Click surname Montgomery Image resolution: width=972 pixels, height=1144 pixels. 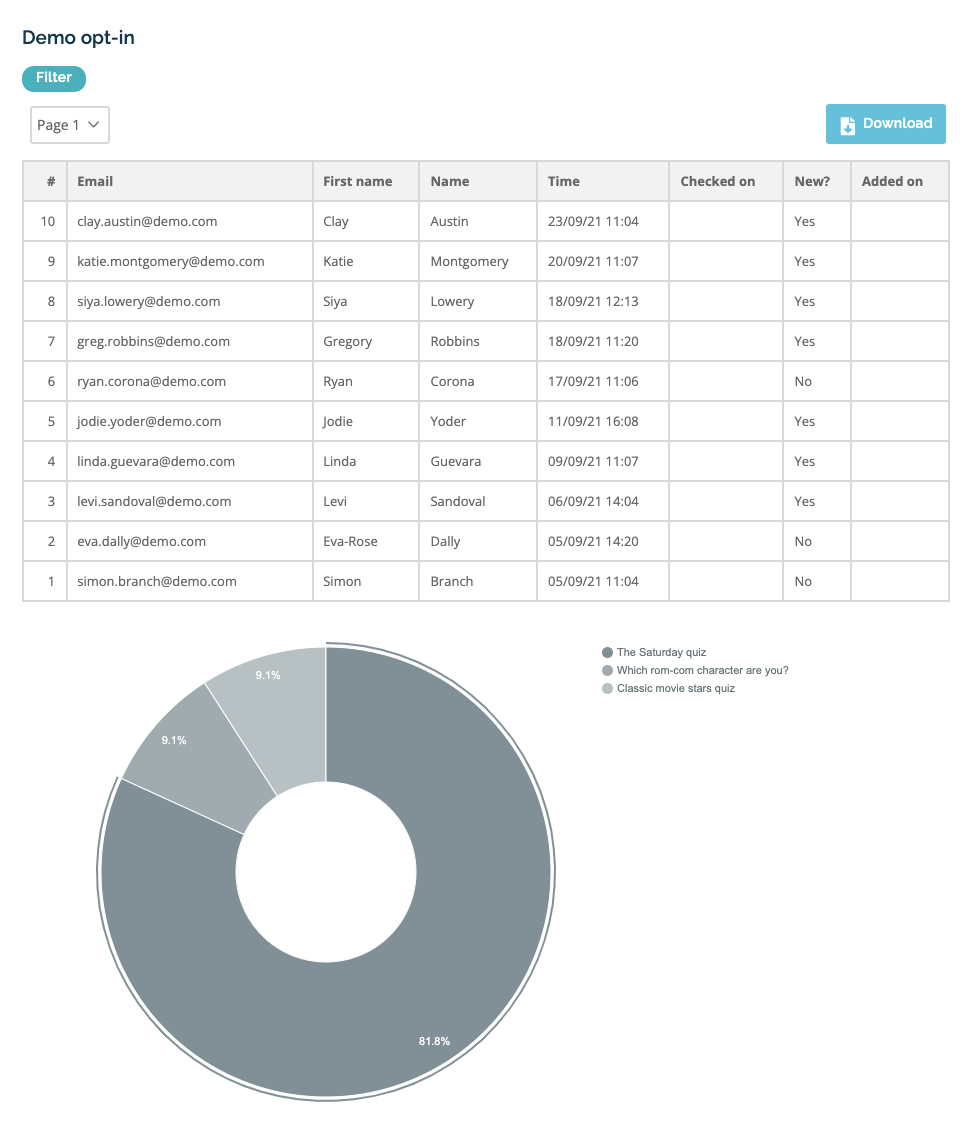click(469, 261)
